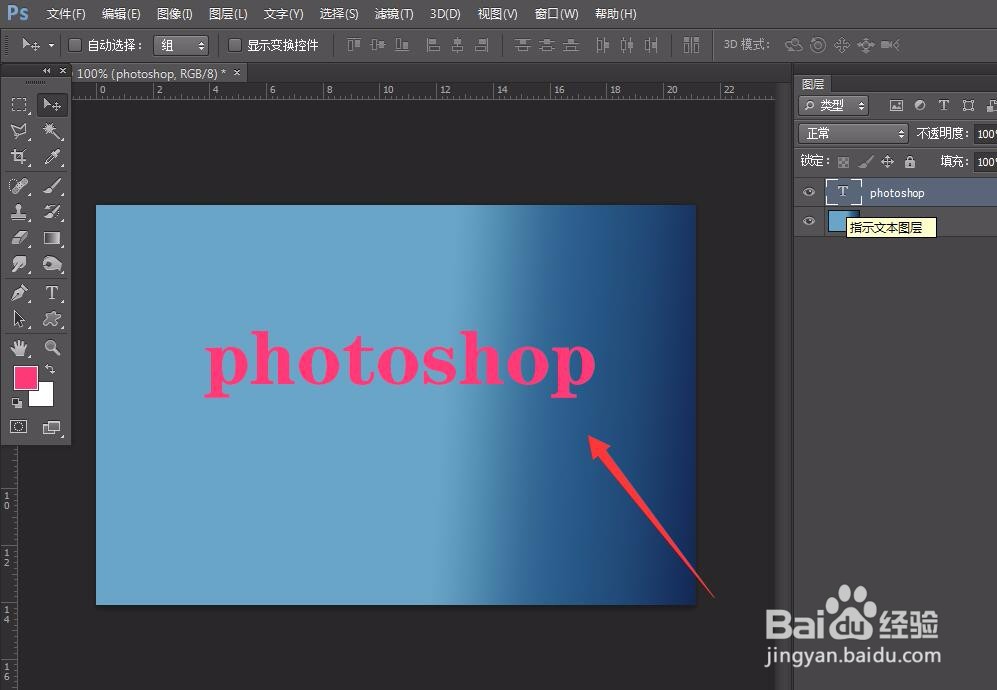Select the Horizontal Type tool
The image size is (997, 690).
click(52, 293)
